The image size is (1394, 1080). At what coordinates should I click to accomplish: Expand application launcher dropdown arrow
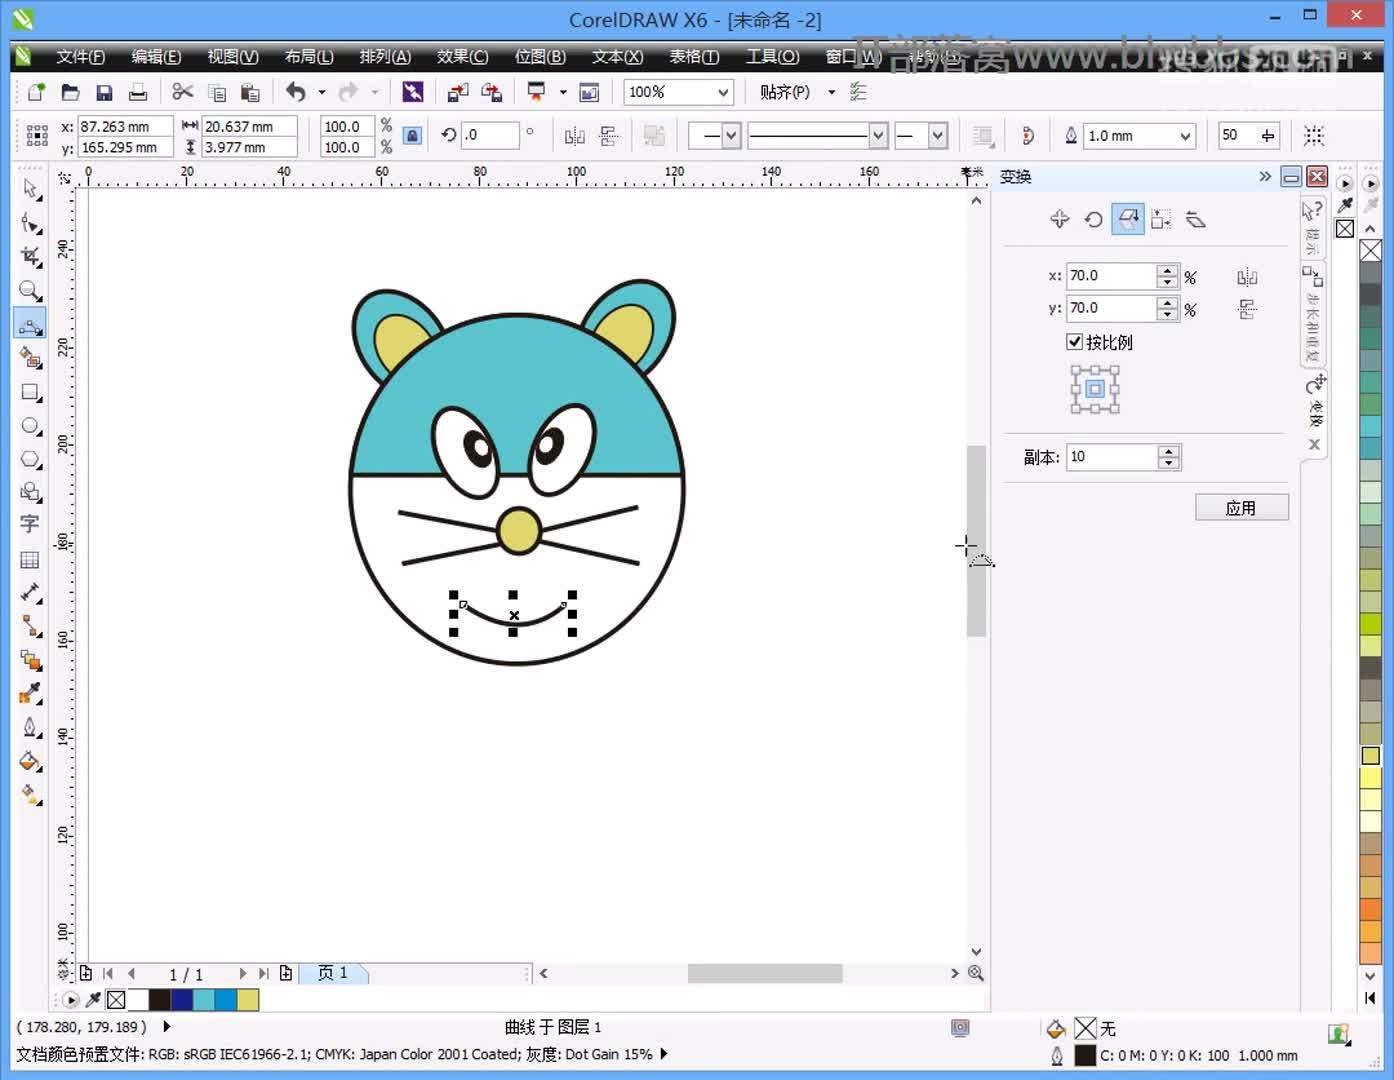[x=563, y=92]
